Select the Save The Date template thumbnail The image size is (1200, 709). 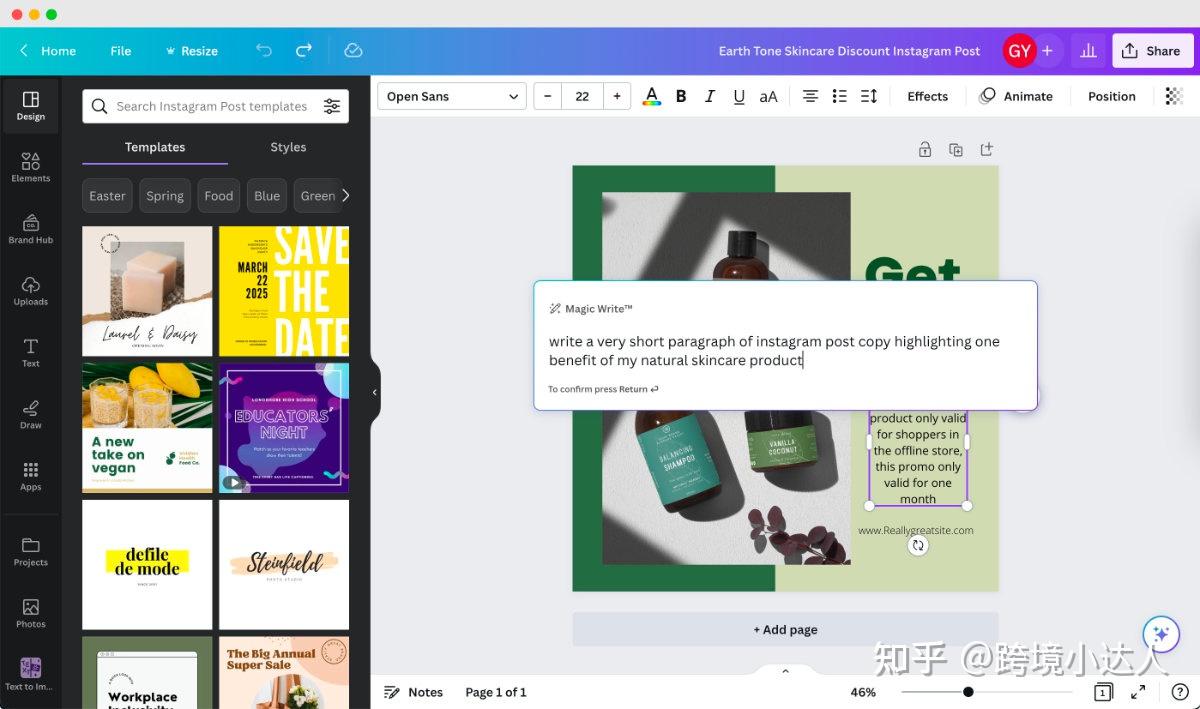(x=283, y=290)
